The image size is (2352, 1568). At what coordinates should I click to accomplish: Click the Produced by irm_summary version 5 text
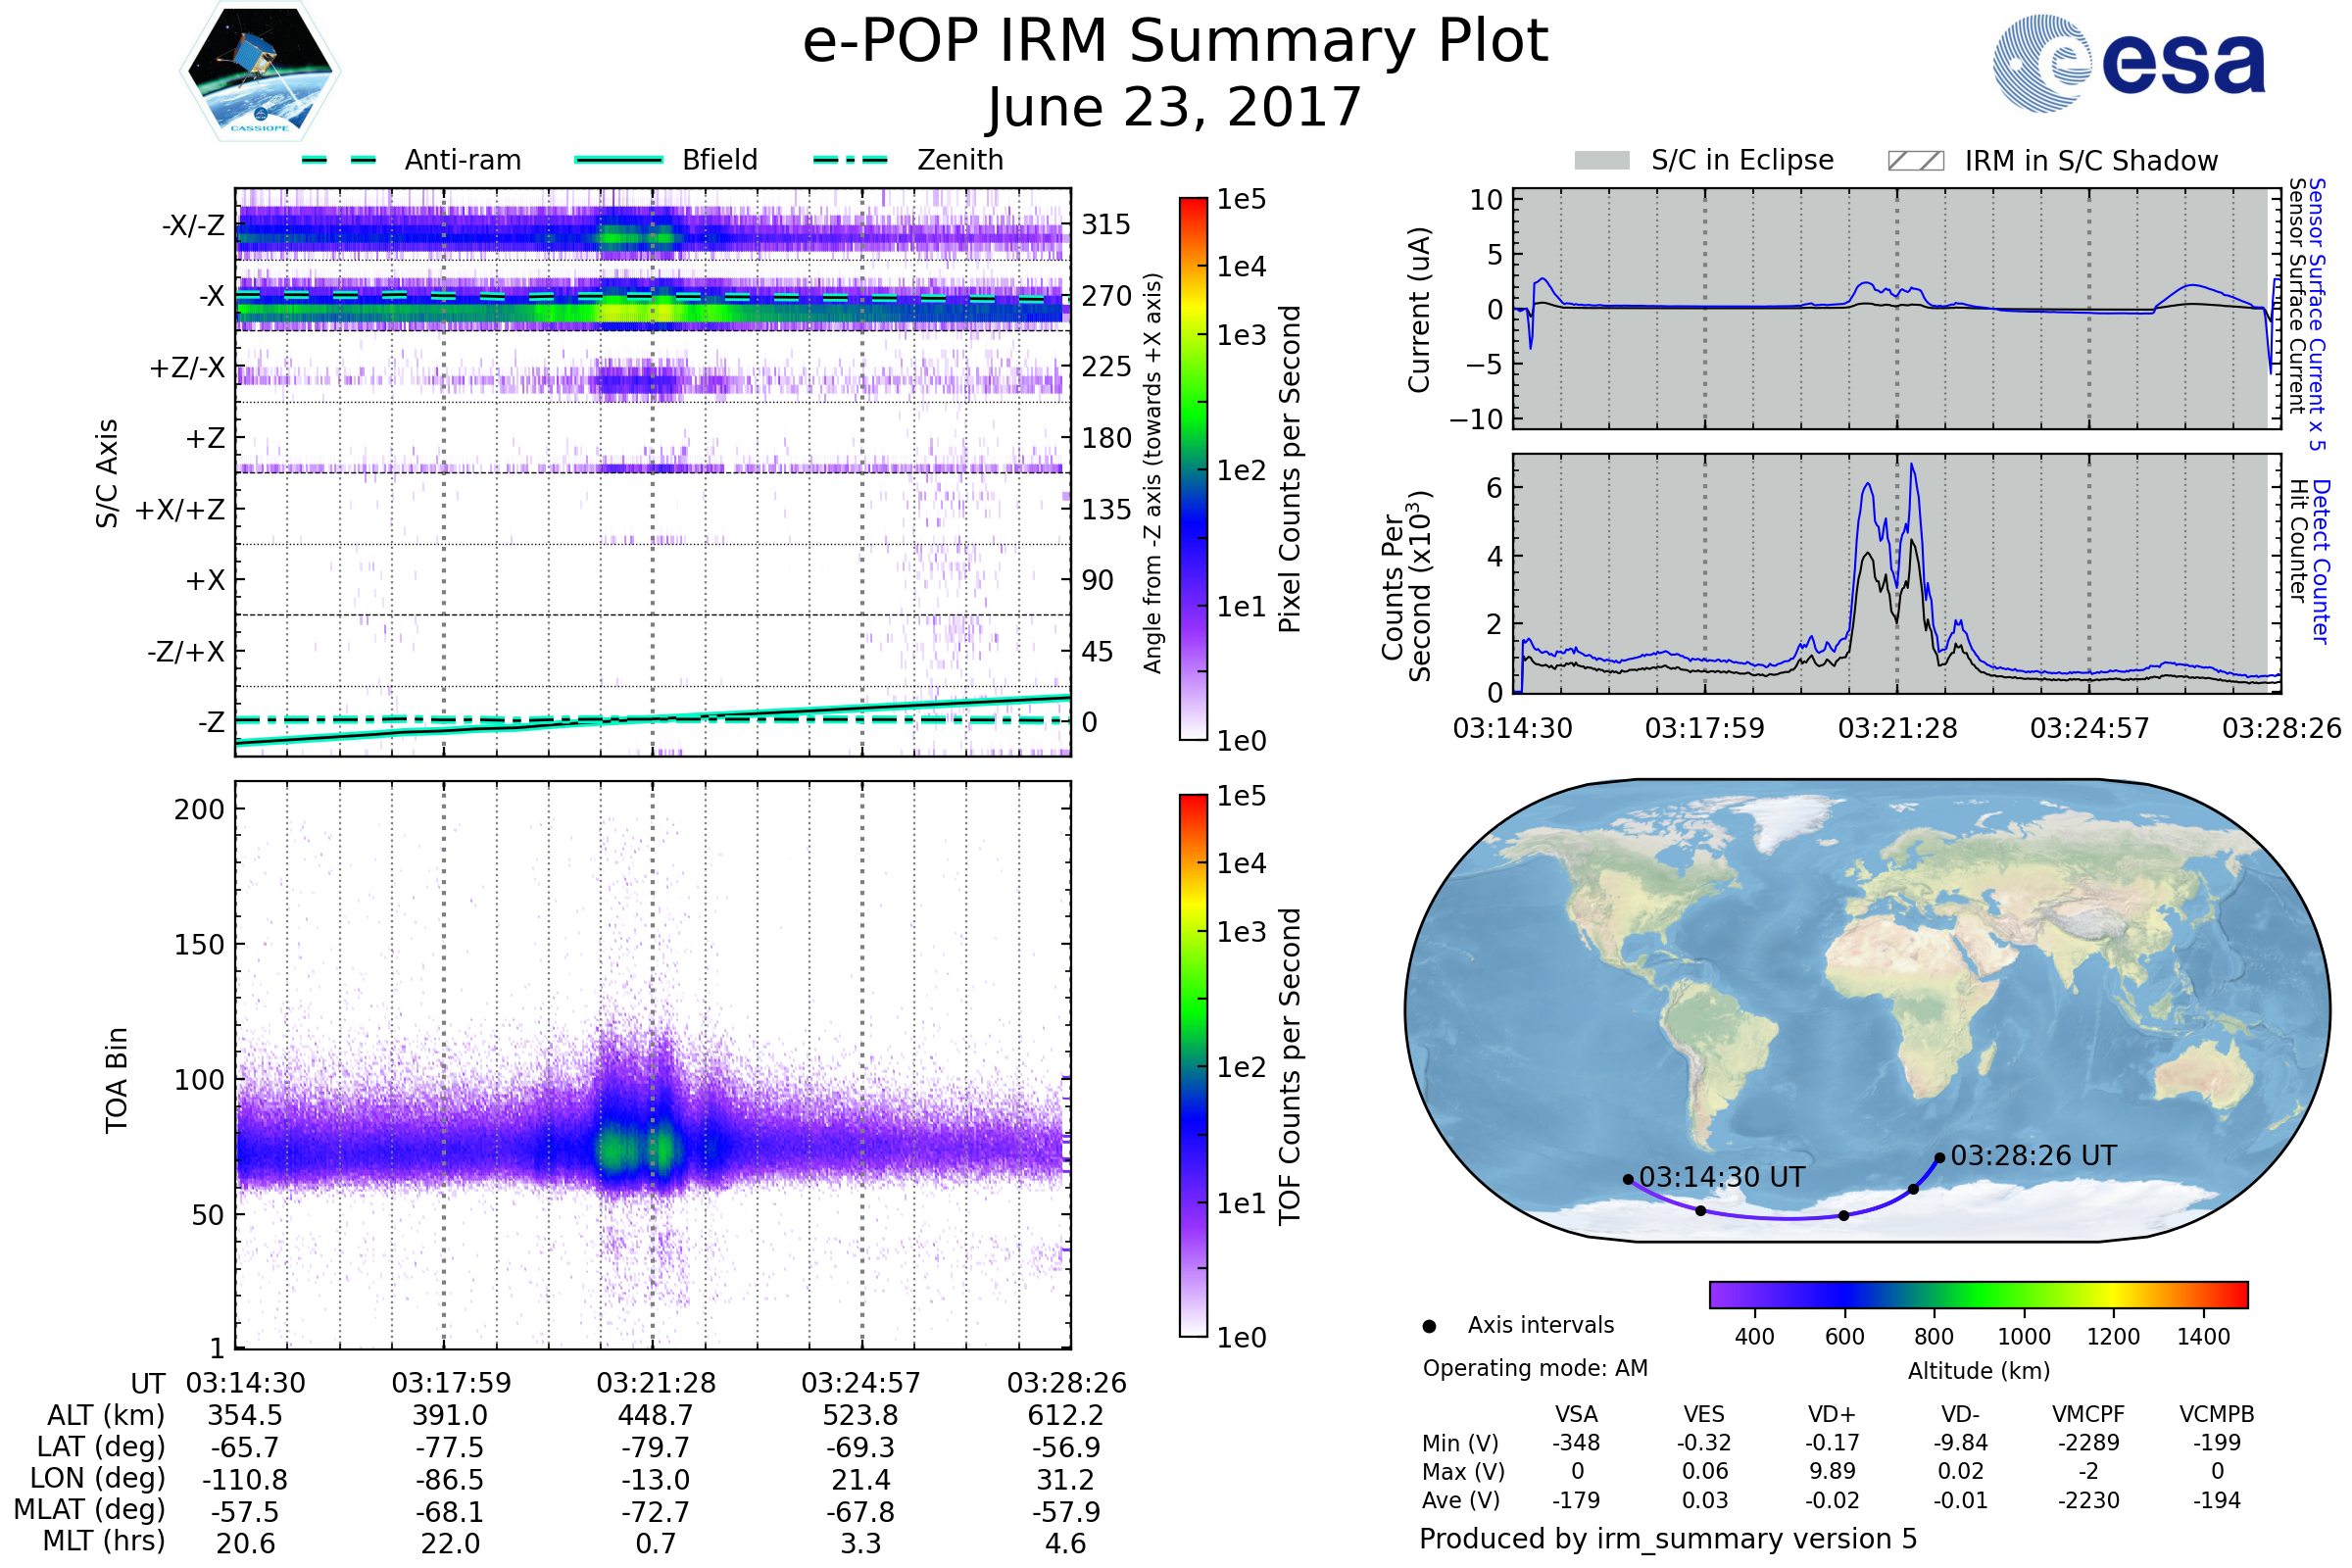pyautogui.click(x=1668, y=1538)
